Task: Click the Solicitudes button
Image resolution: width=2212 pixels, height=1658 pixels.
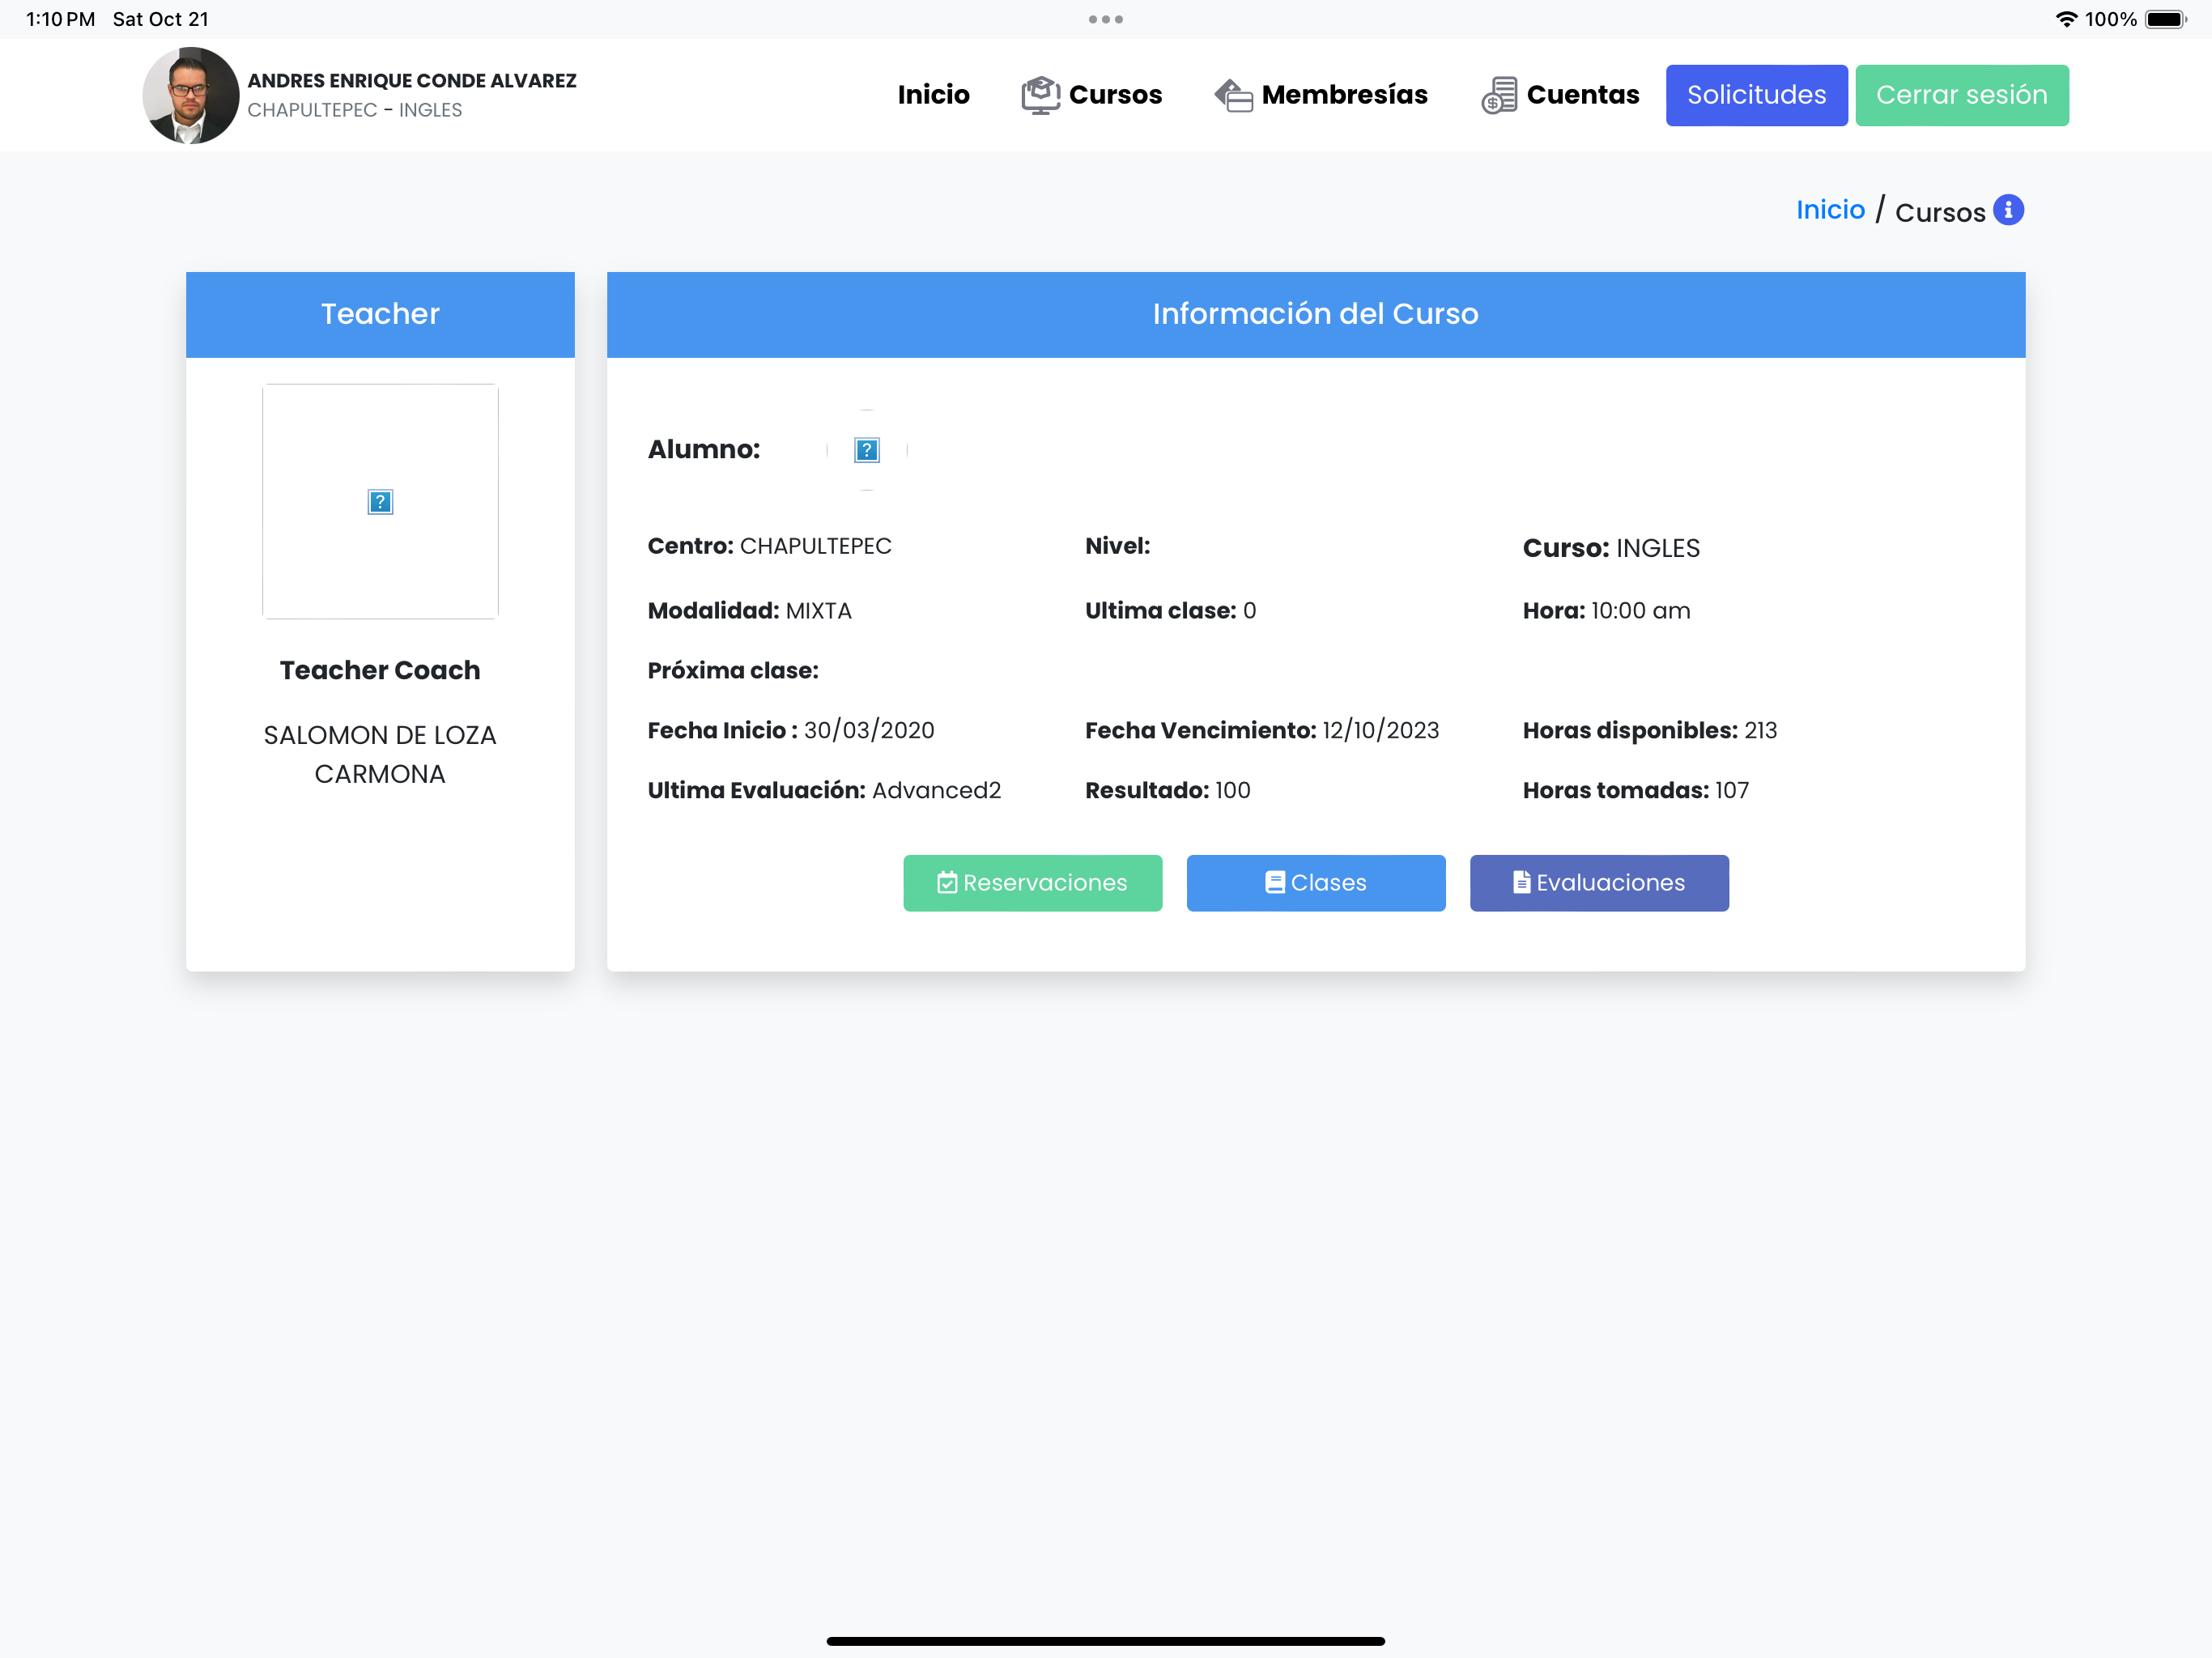Action: pos(1756,95)
